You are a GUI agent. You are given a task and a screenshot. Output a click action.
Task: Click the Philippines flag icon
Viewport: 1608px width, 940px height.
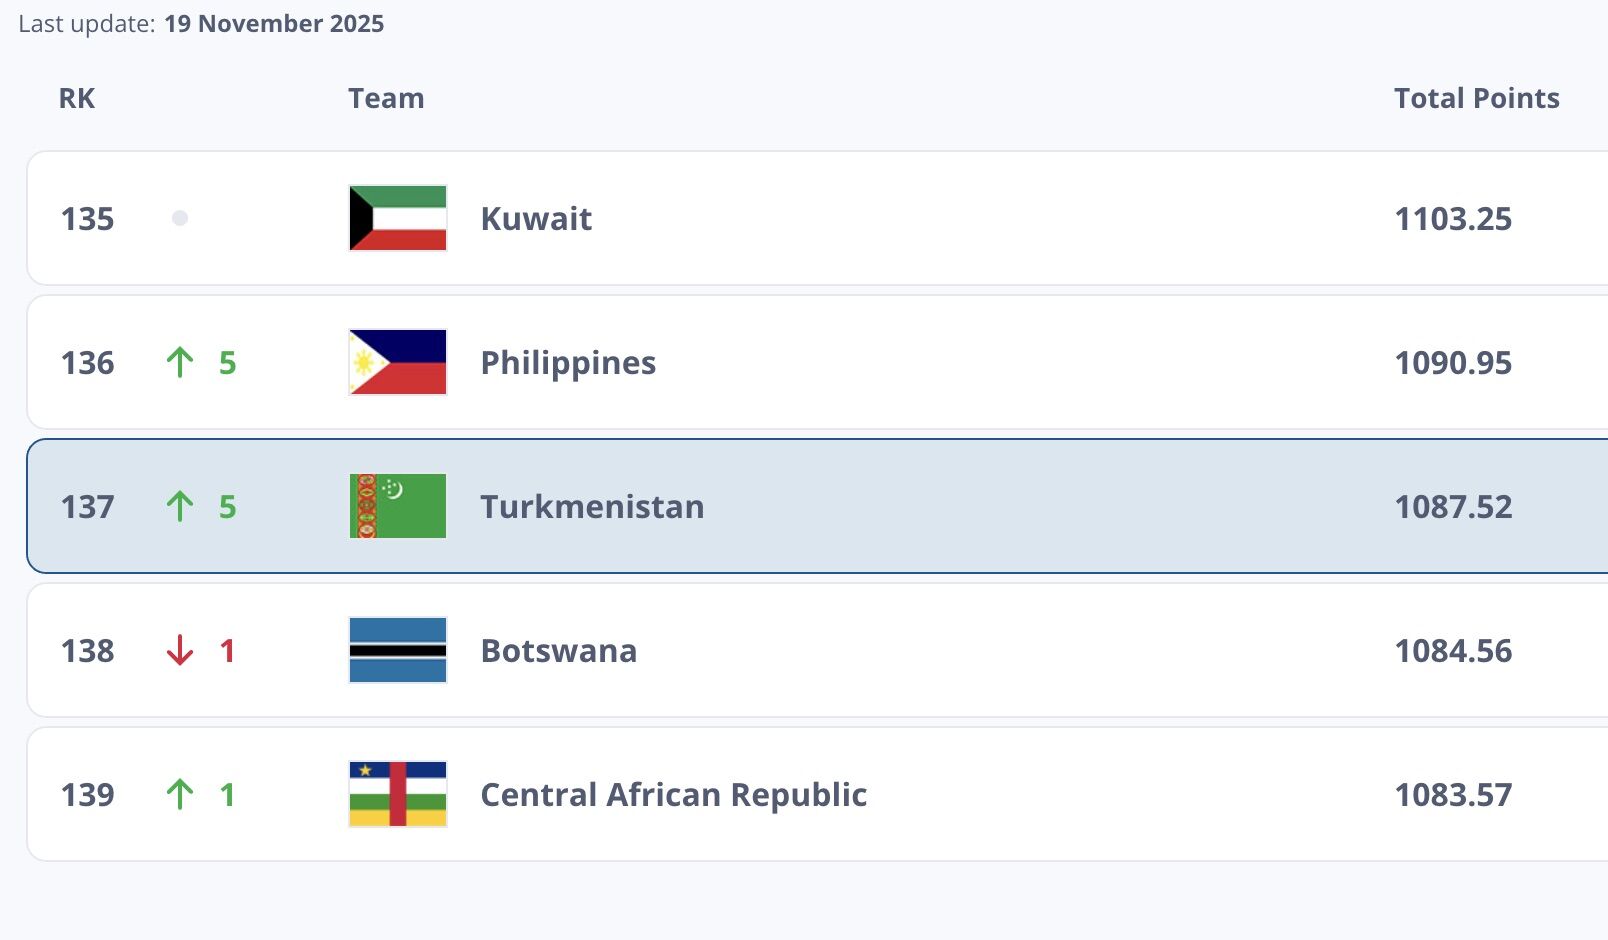[x=397, y=362]
